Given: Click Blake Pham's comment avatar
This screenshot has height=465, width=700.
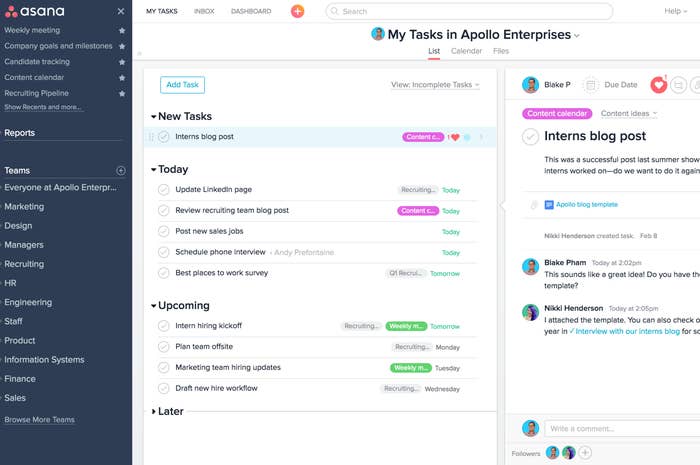Looking at the screenshot, I should pos(530,266).
